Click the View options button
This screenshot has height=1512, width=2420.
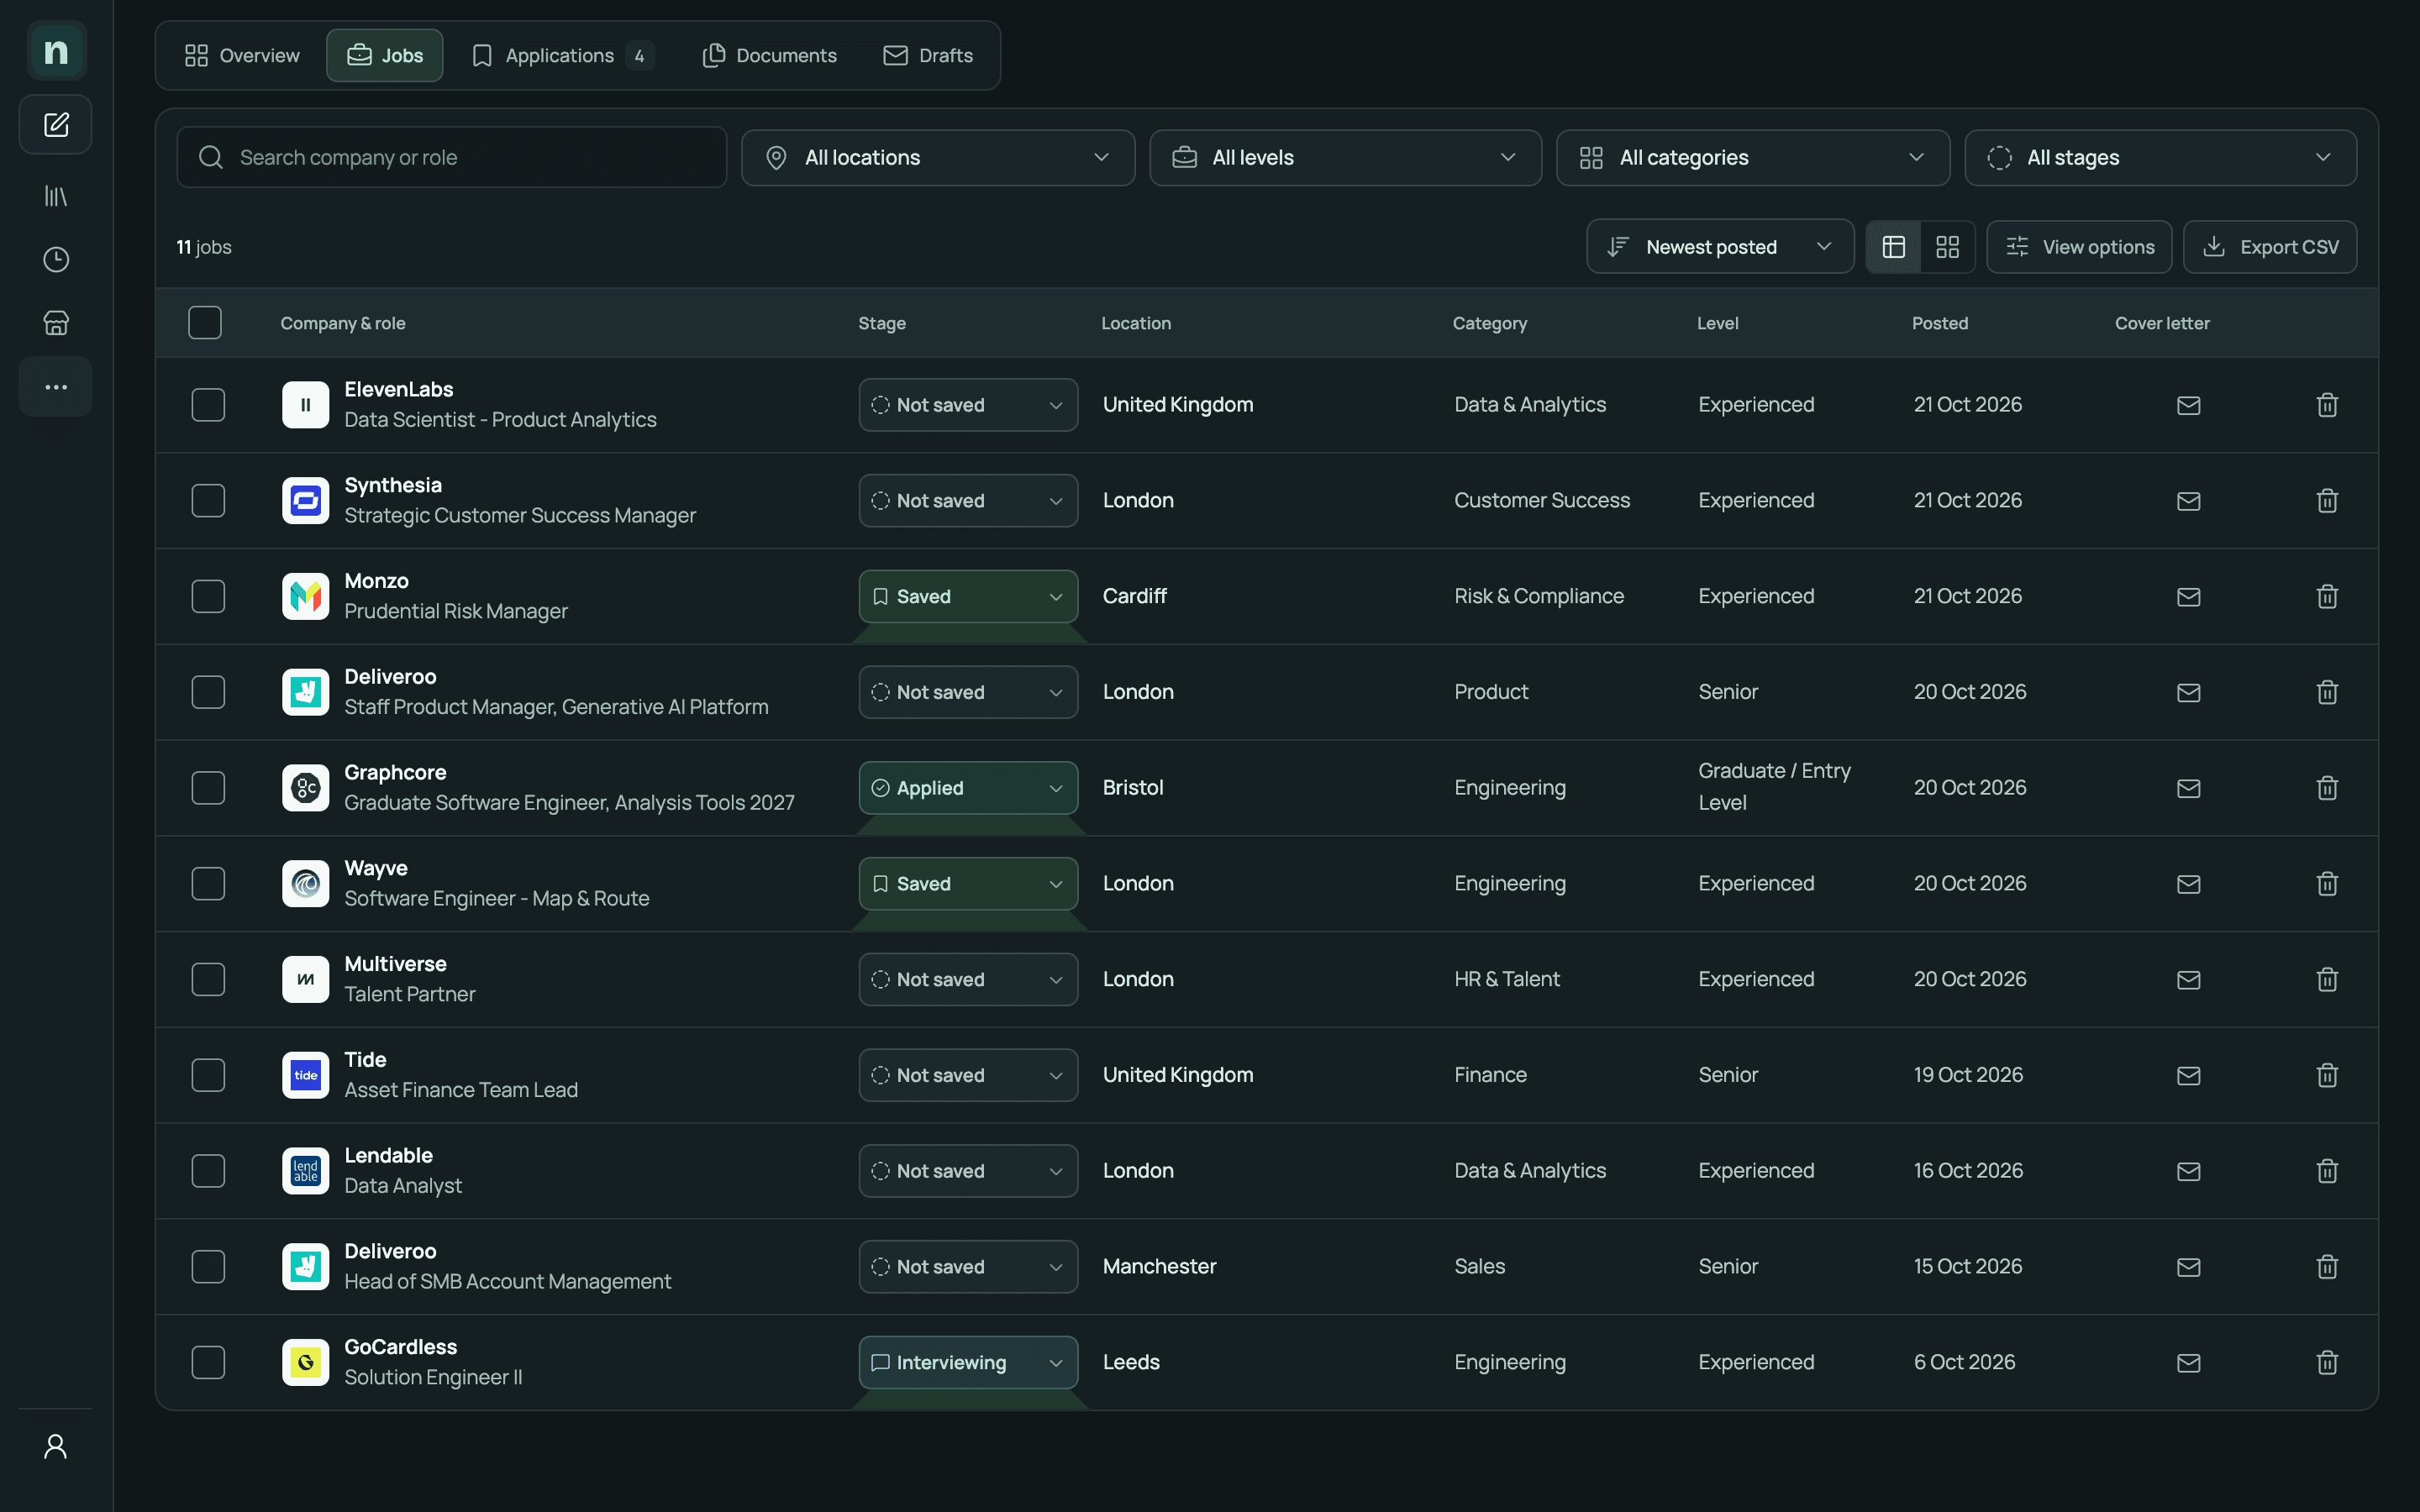(x=2079, y=247)
